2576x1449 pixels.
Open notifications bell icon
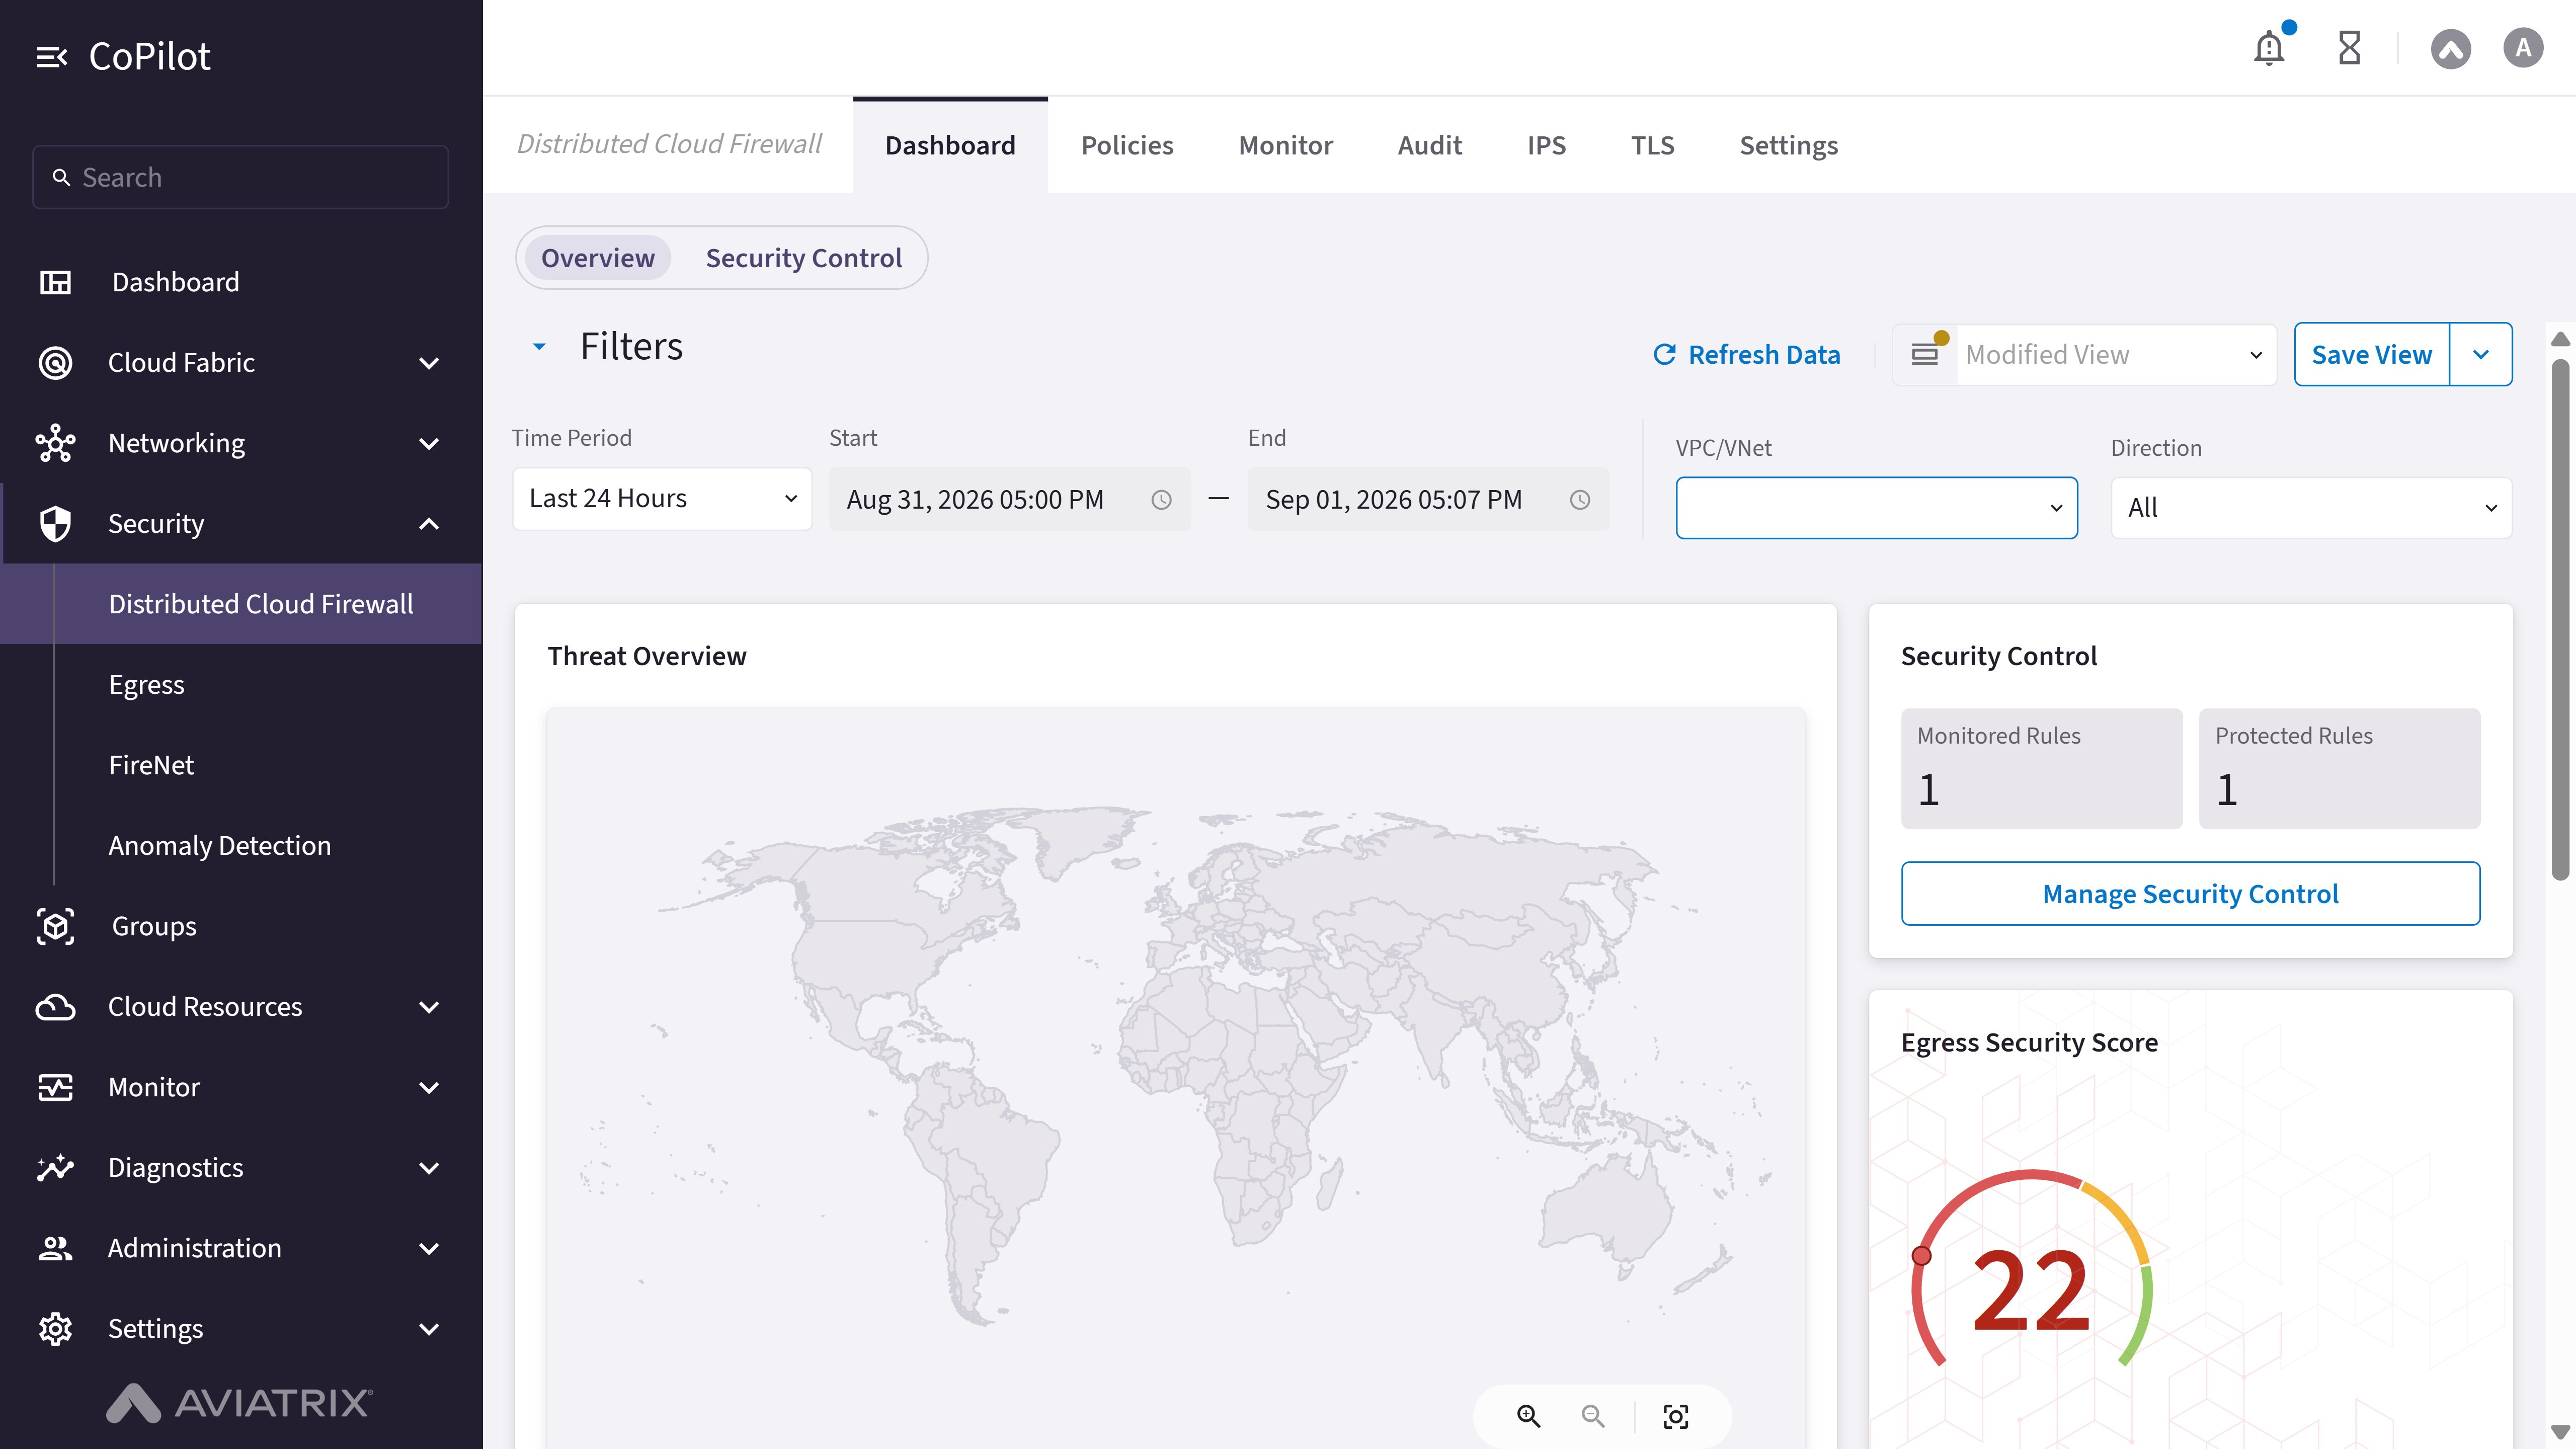point(2269,47)
